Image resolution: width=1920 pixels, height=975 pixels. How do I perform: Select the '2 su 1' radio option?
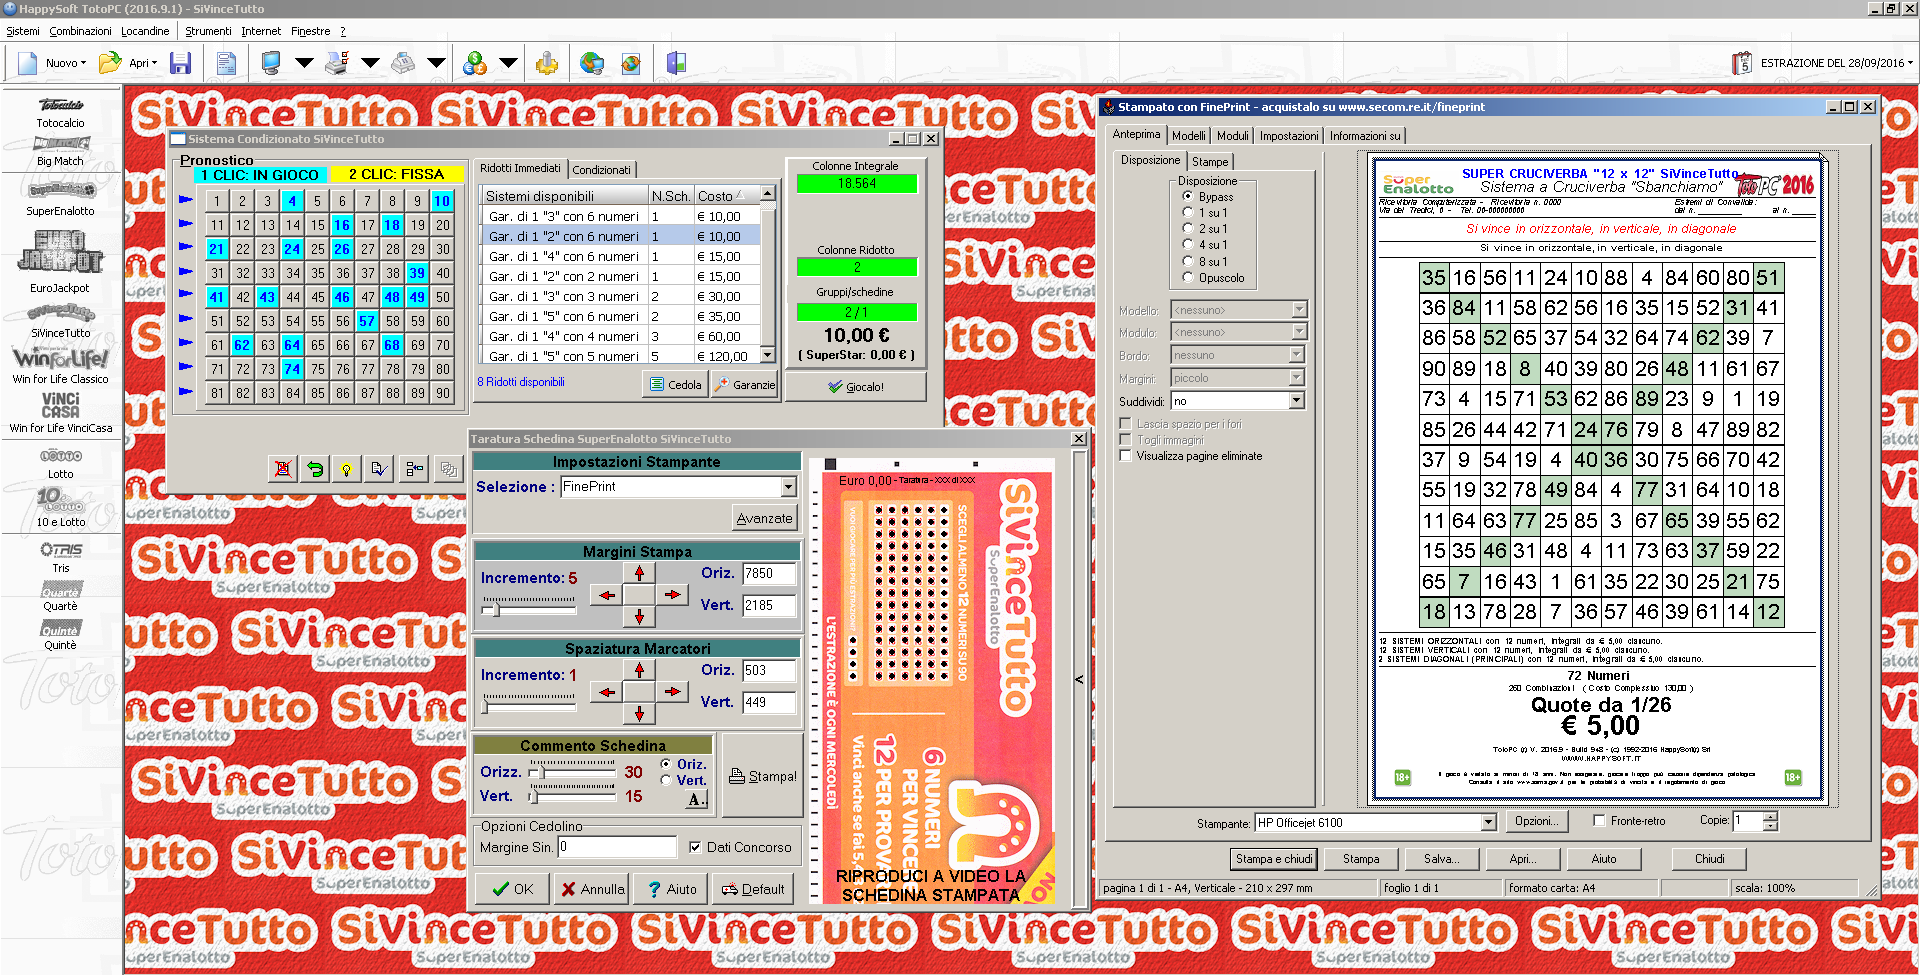coord(1188,229)
